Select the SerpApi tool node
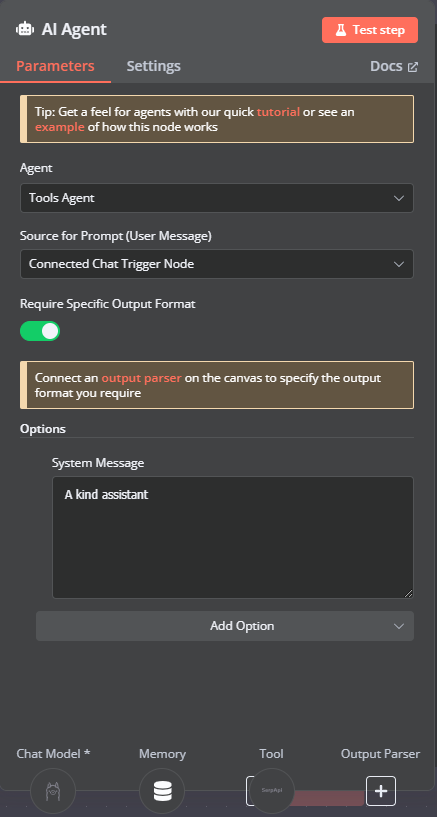The width and height of the screenshot is (437, 817). tap(272, 791)
